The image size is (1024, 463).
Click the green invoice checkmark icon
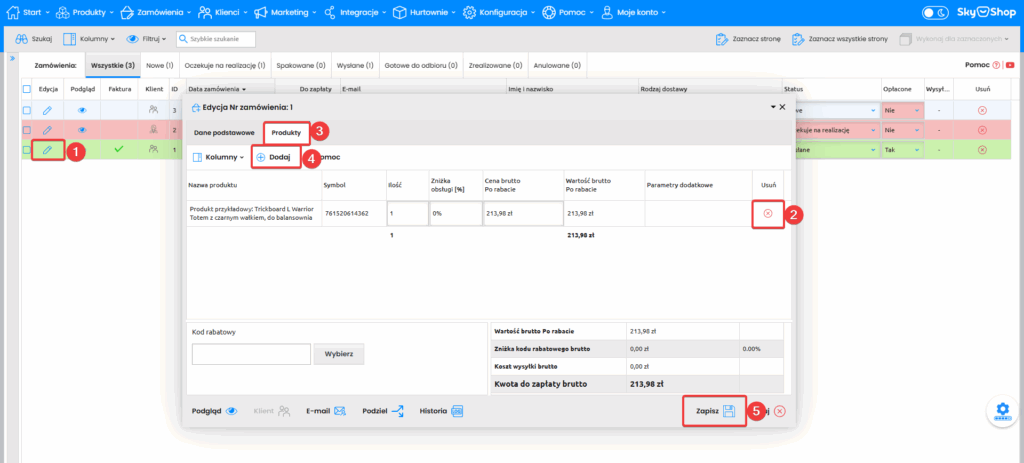pyautogui.click(x=119, y=149)
